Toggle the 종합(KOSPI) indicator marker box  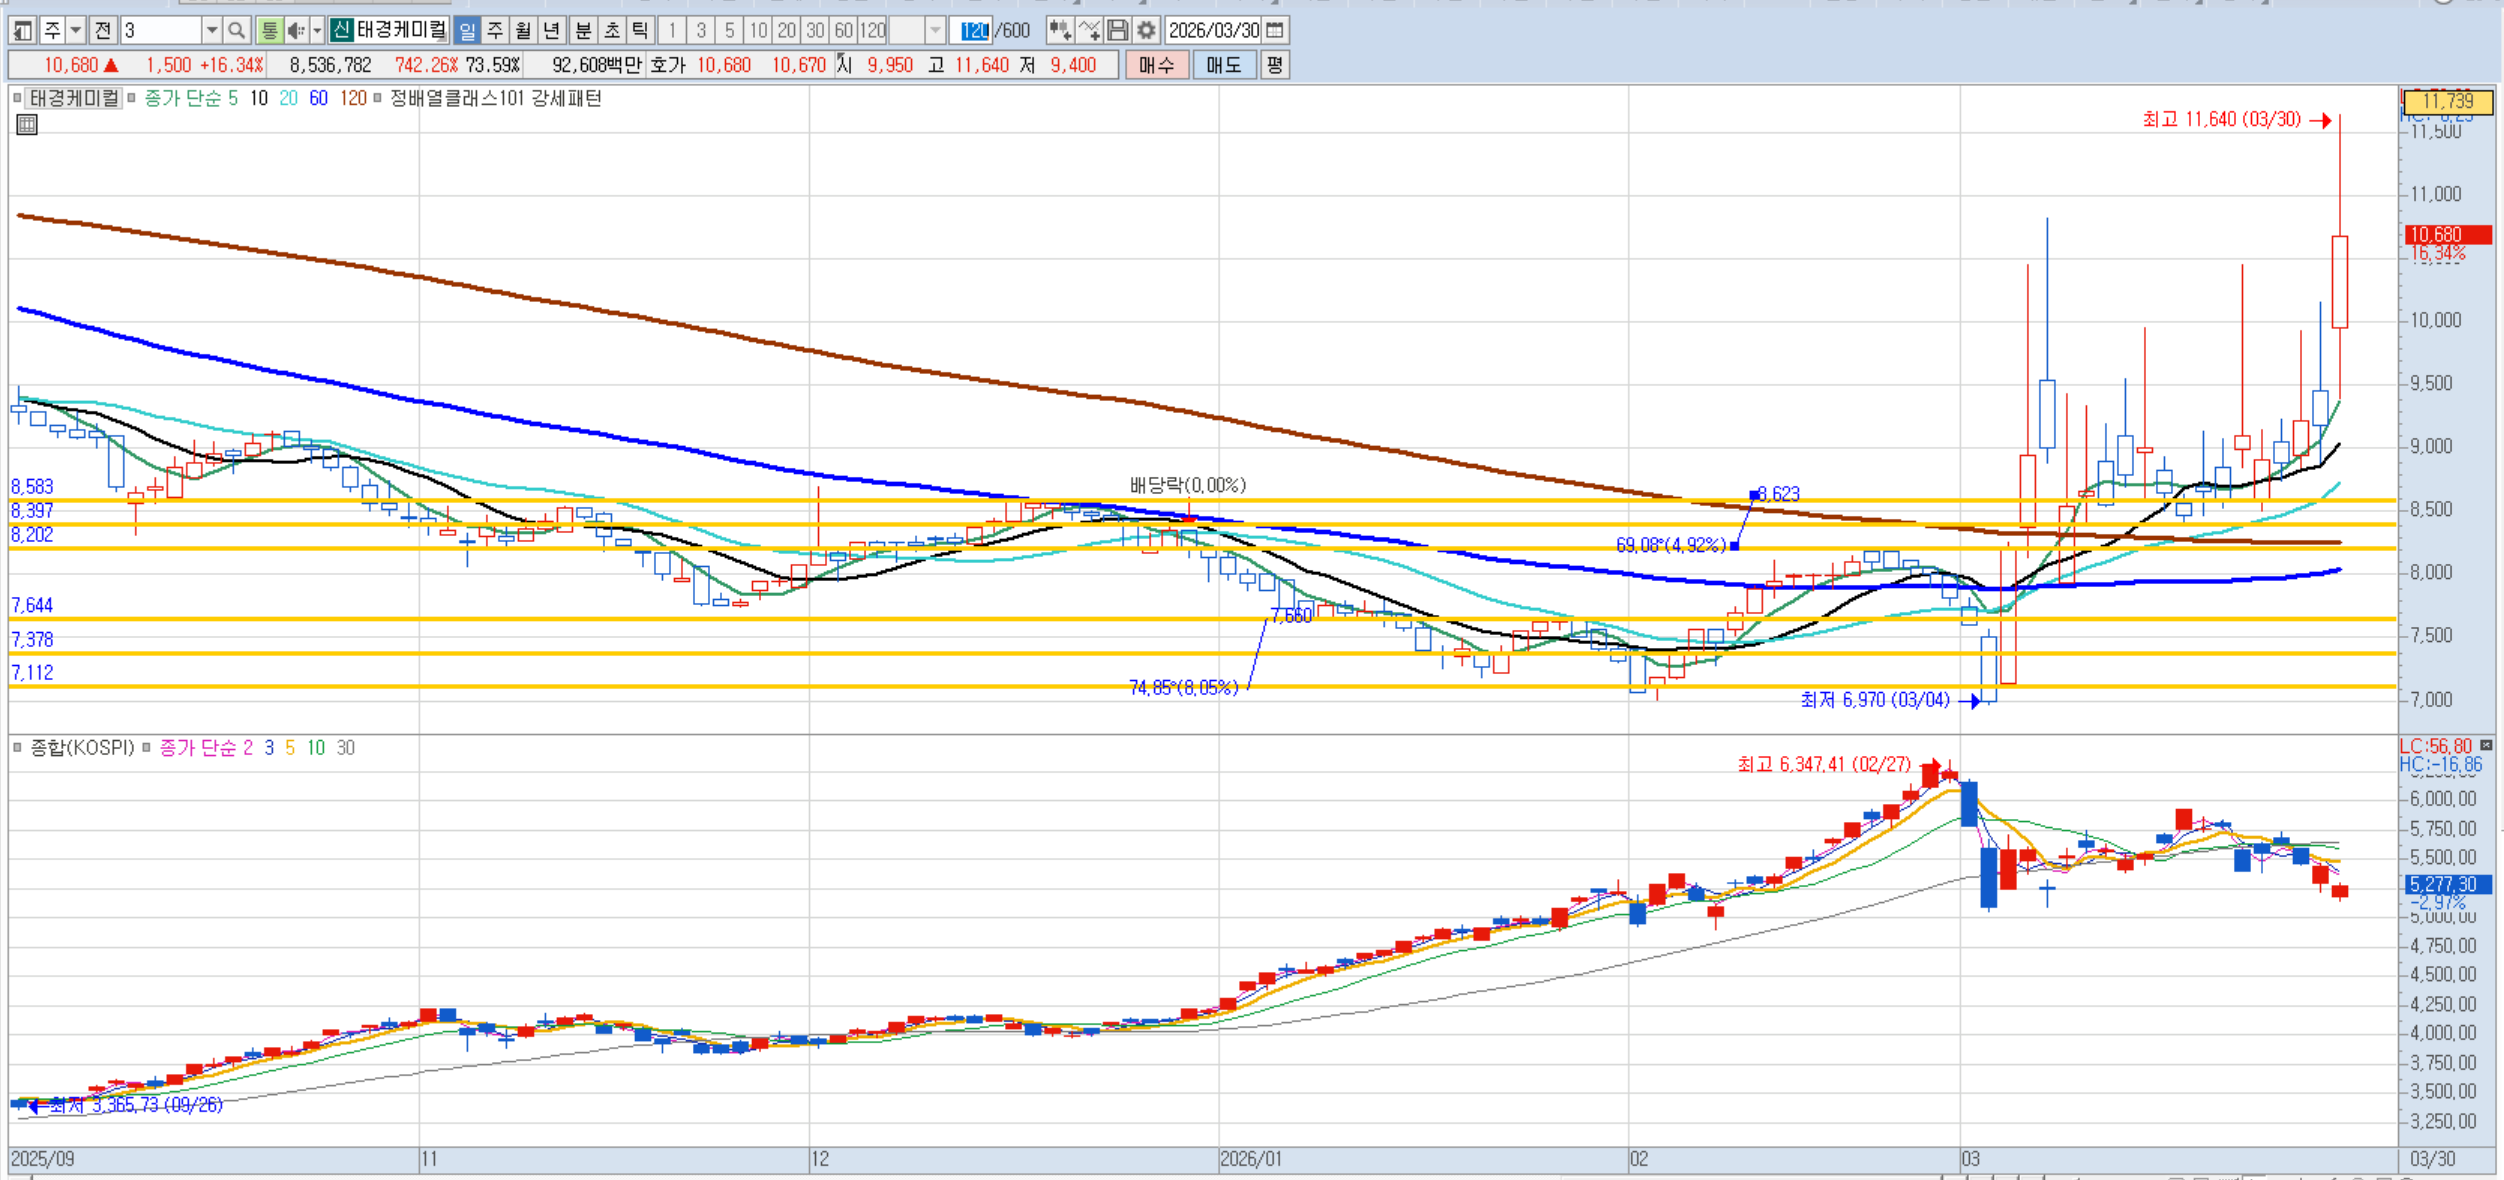coord(17,747)
